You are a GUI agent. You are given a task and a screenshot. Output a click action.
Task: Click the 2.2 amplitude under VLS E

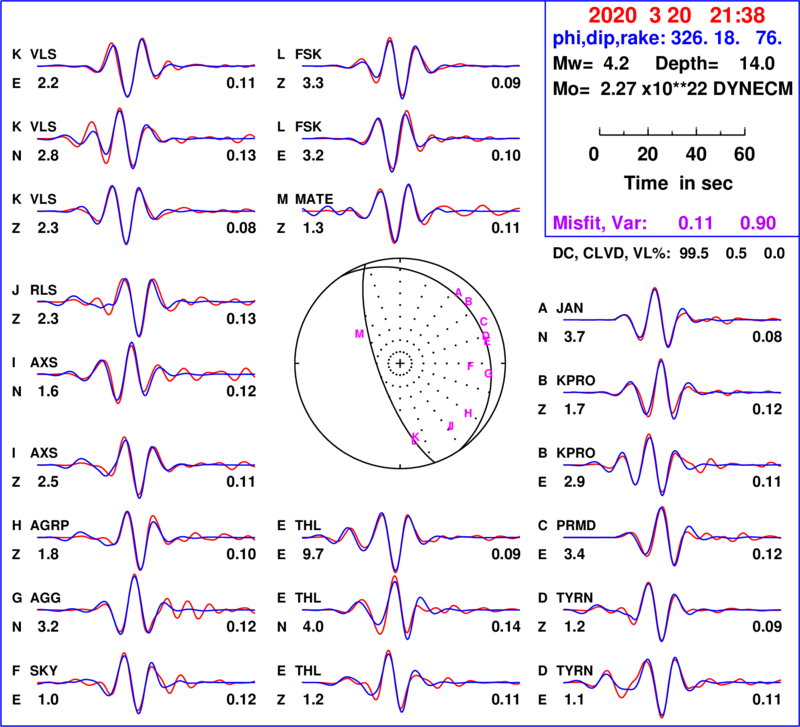click(48, 83)
